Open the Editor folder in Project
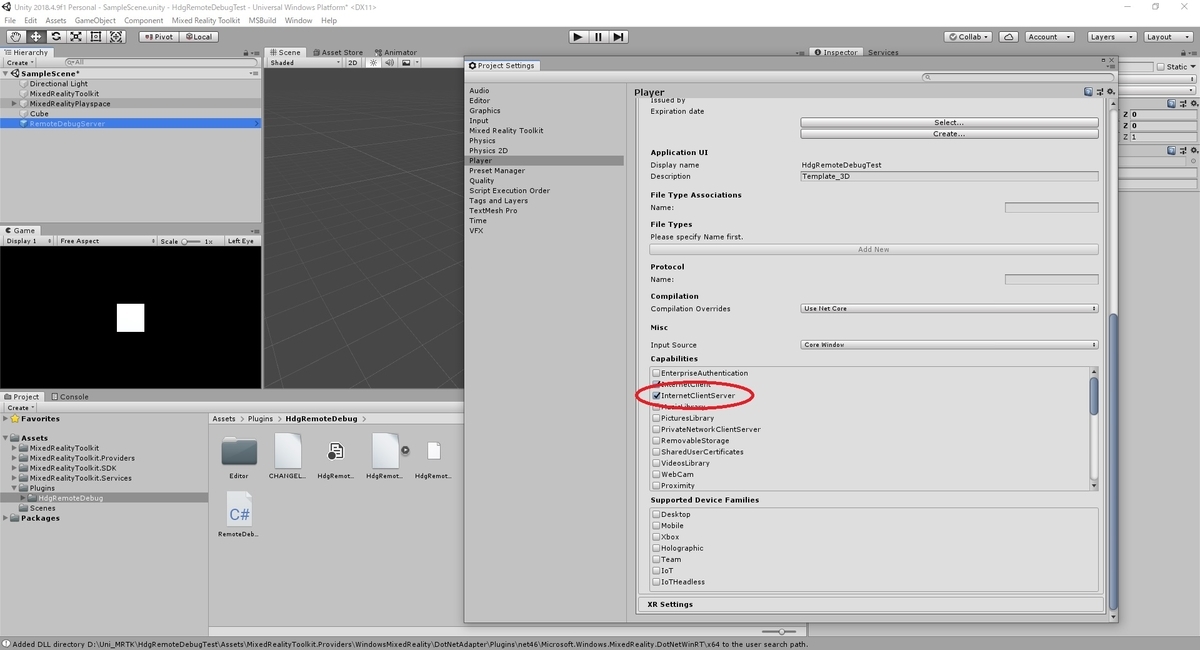The height and width of the screenshot is (650, 1200). (x=239, y=452)
